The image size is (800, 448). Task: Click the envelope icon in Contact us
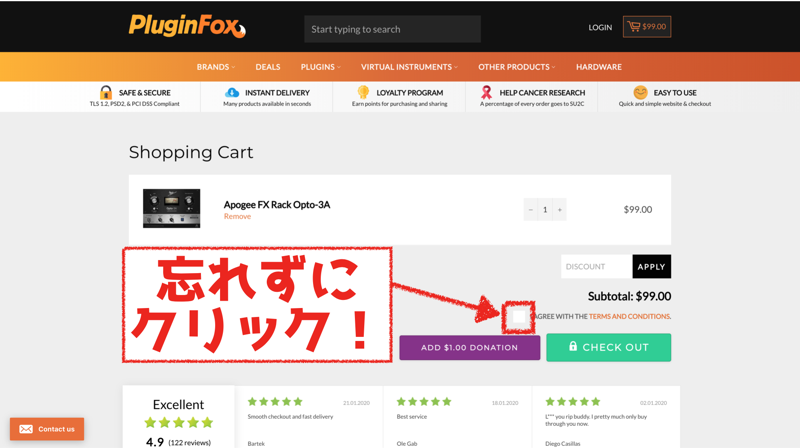pyautogui.click(x=26, y=429)
